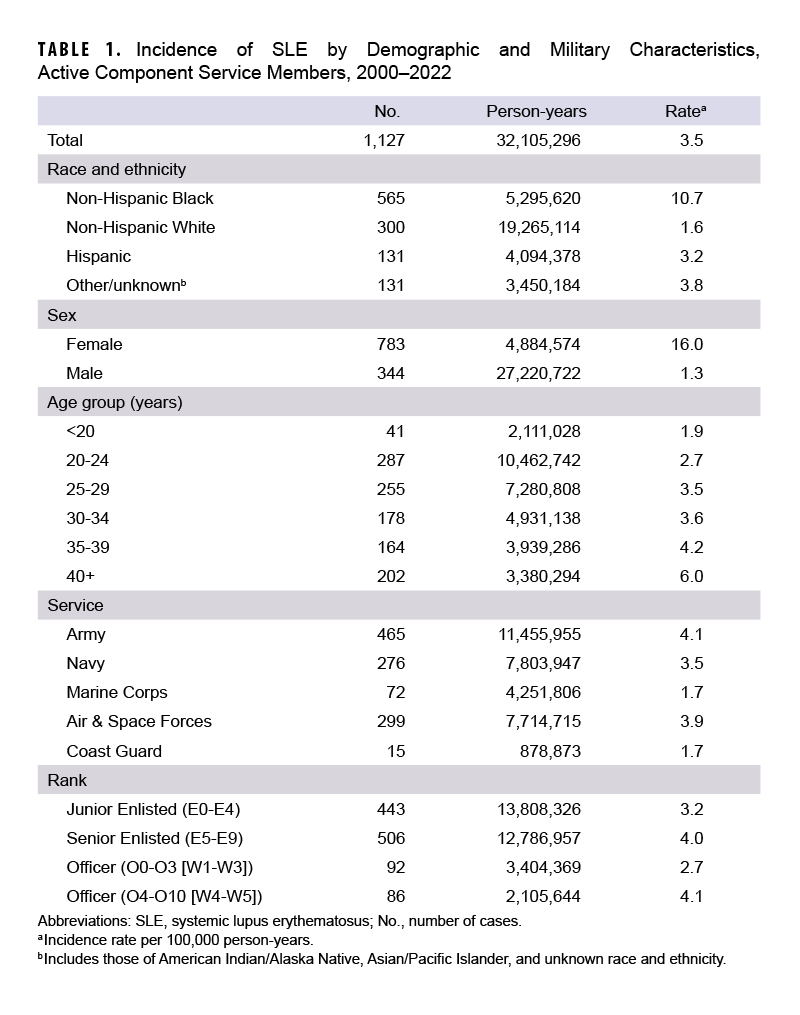Image resolution: width=800 pixels, height=1015 pixels.
Task: Click the 1,127 total case count
Action: point(384,140)
